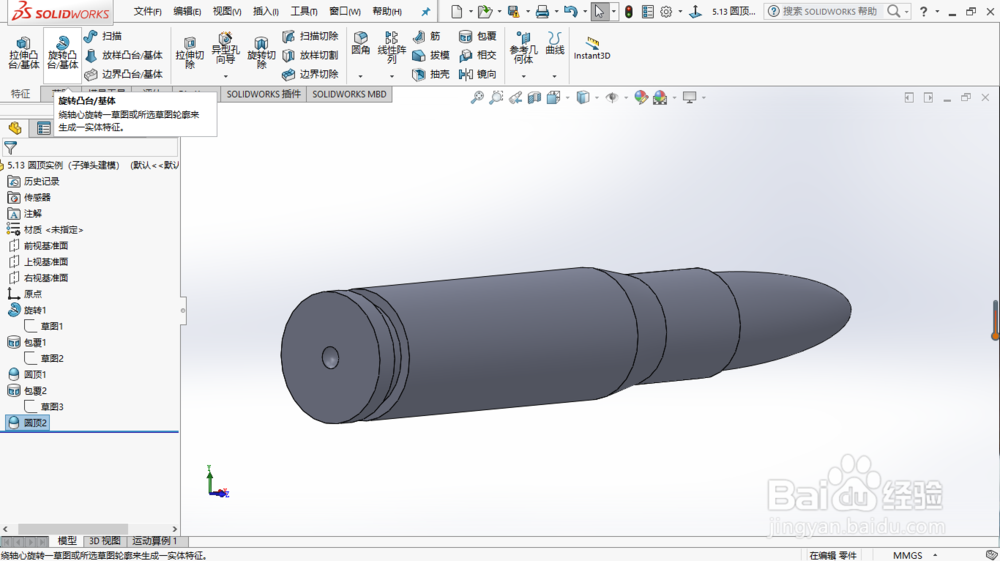Select the Boundary Boss/Base (边界凸台/基体) tool
The image size is (1000, 561).
tap(124, 75)
